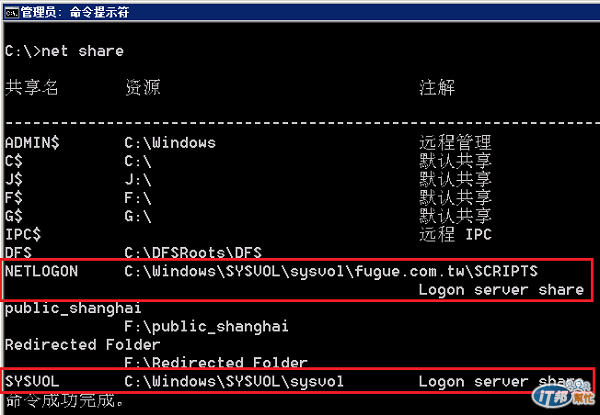Click the NETLOGON share name
Screen dimensions: 600x415
(x=41, y=271)
